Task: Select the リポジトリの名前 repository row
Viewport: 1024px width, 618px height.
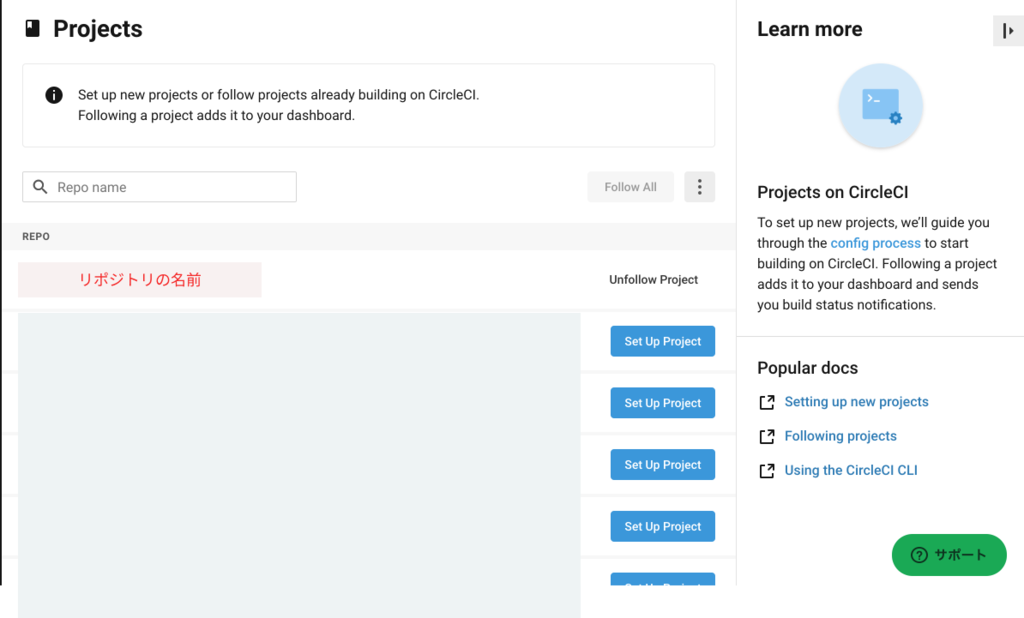Action: pos(140,280)
